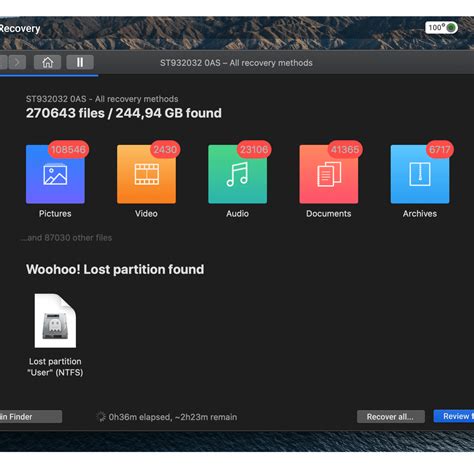This screenshot has width=474, height=474.
Task: Click the Pictures label text
Action: [55, 214]
